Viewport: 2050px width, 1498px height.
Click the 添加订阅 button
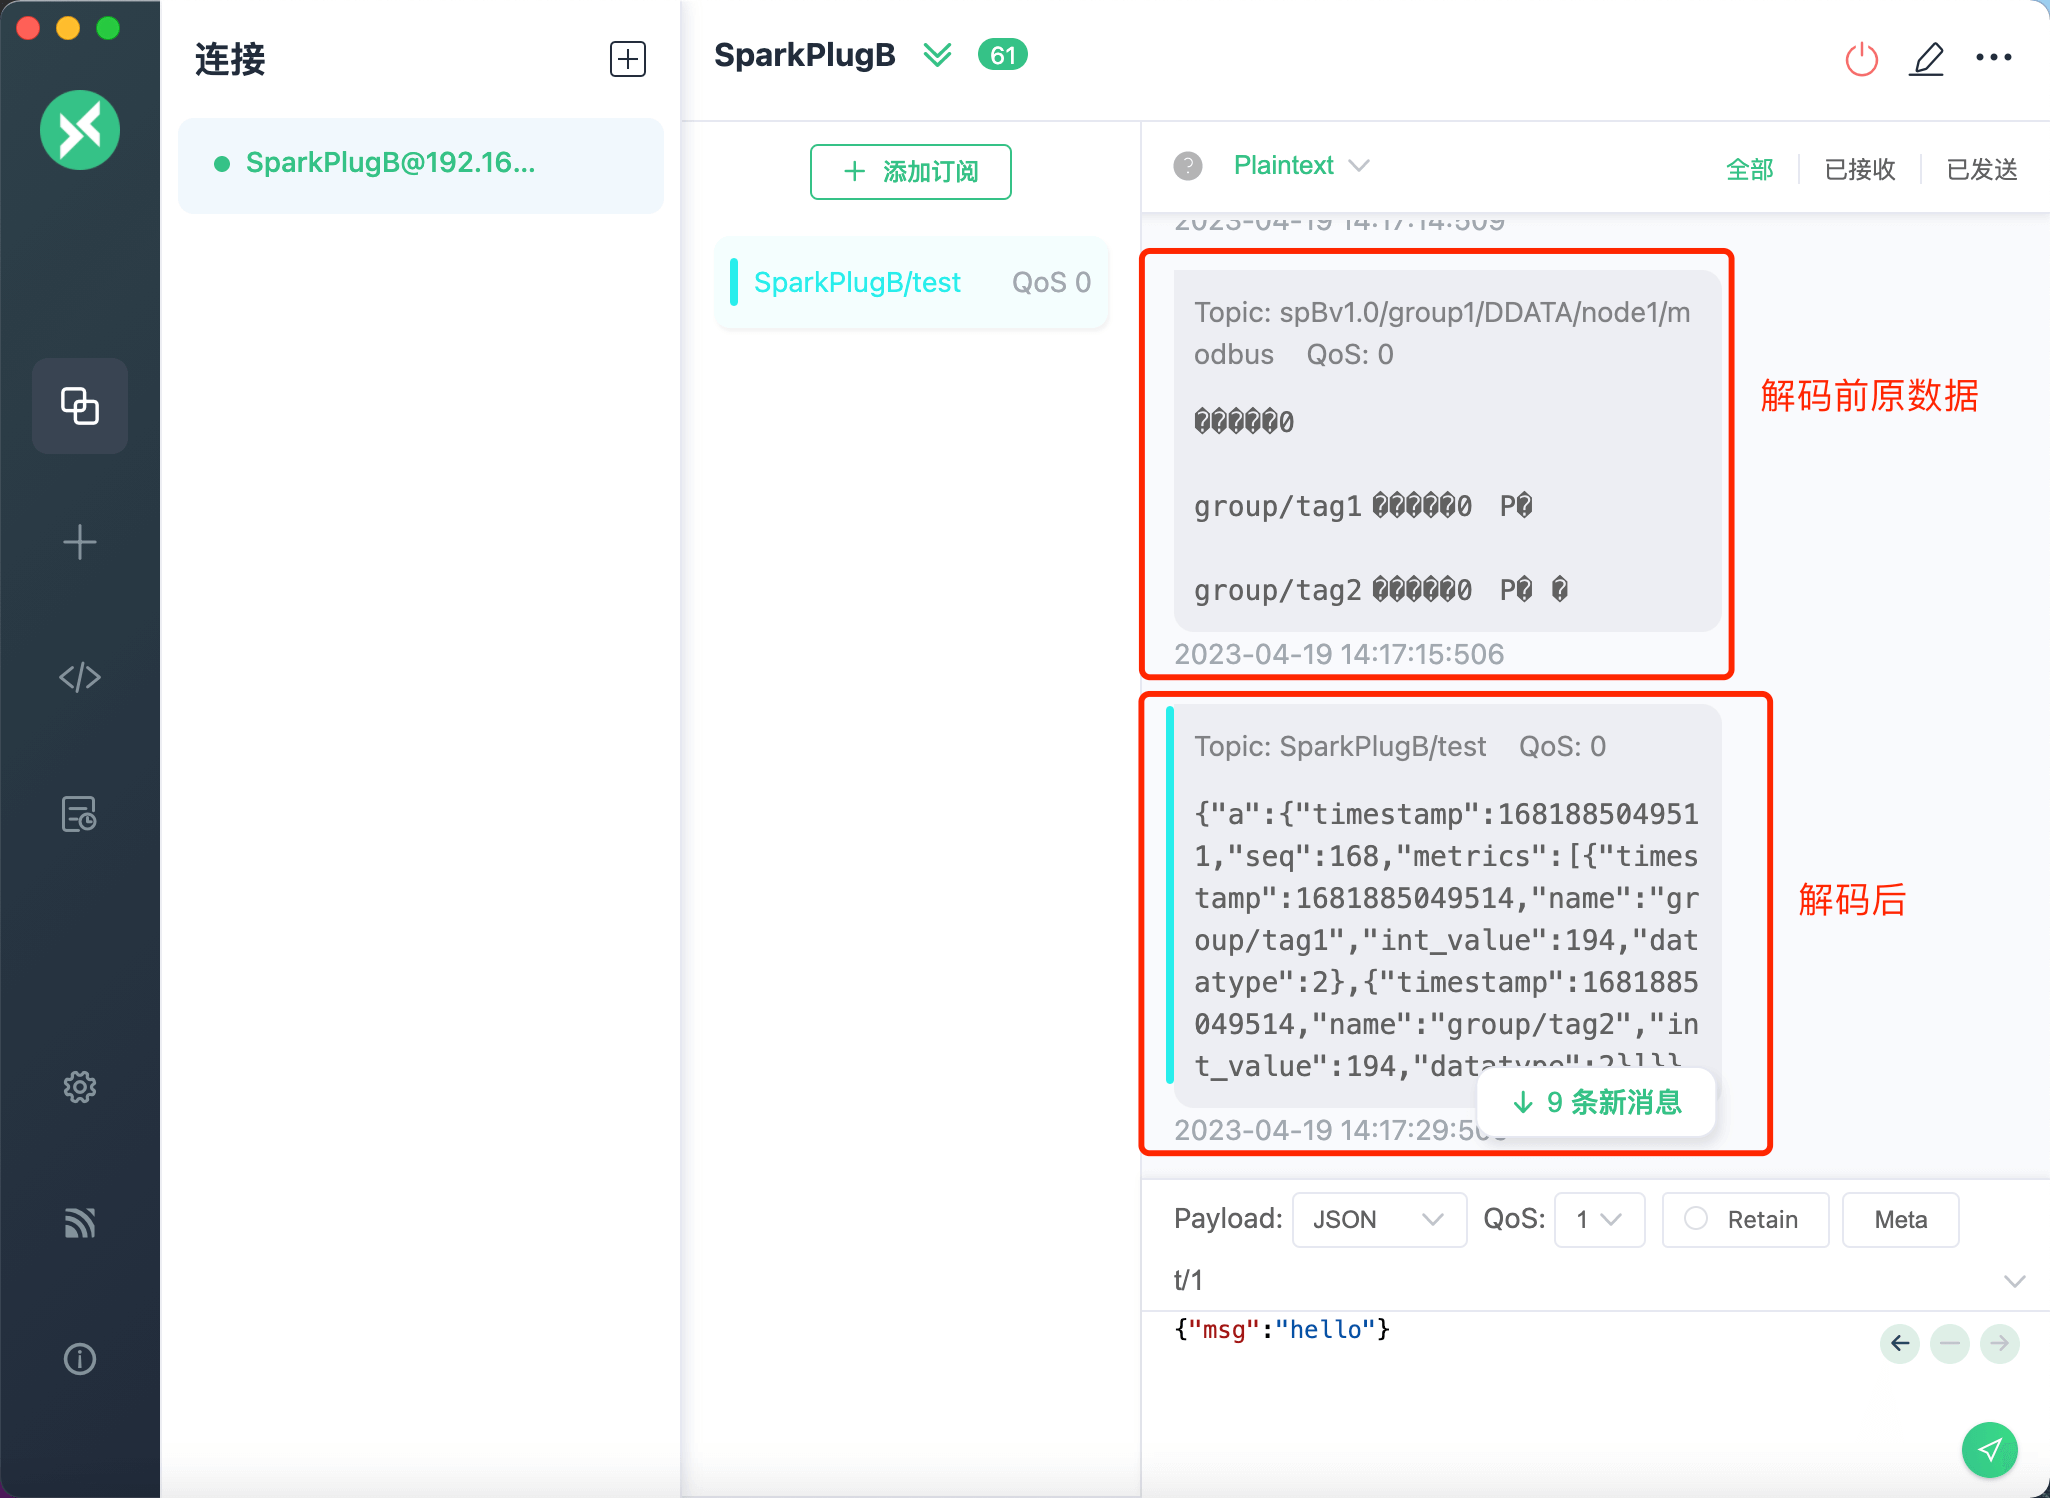pyautogui.click(x=910, y=172)
